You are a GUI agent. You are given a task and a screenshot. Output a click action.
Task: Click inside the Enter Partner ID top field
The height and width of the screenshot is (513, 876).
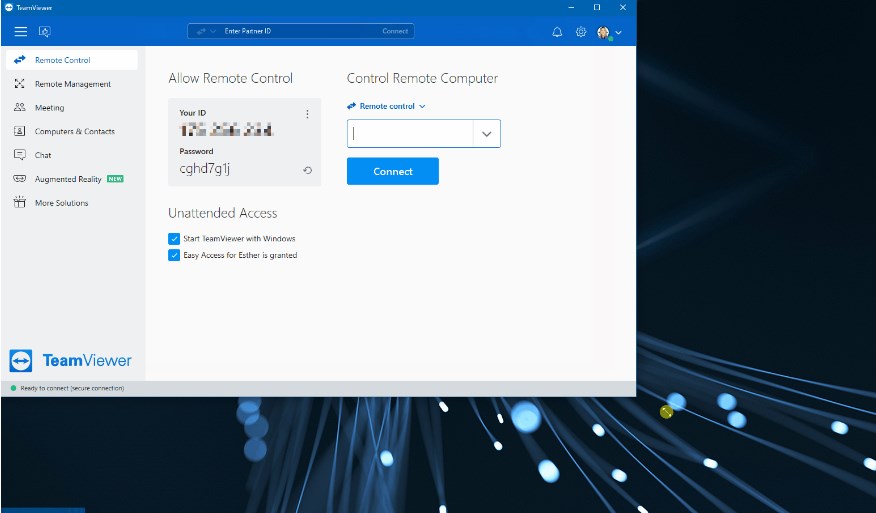(x=301, y=31)
